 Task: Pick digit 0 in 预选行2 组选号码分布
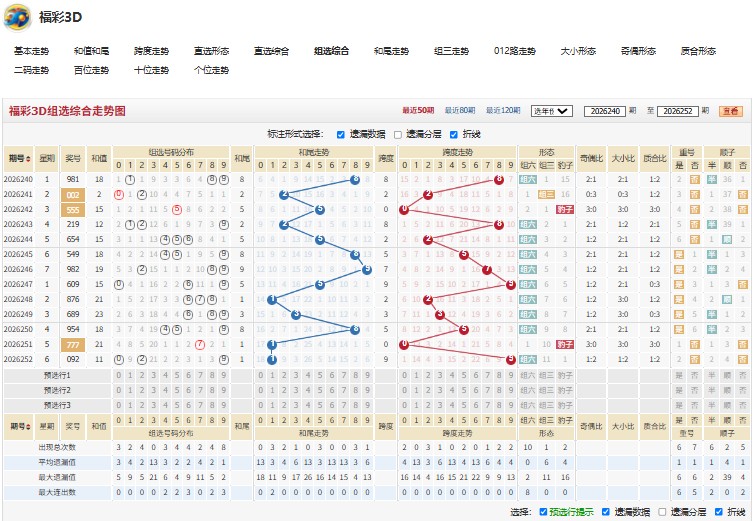(x=118, y=390)
